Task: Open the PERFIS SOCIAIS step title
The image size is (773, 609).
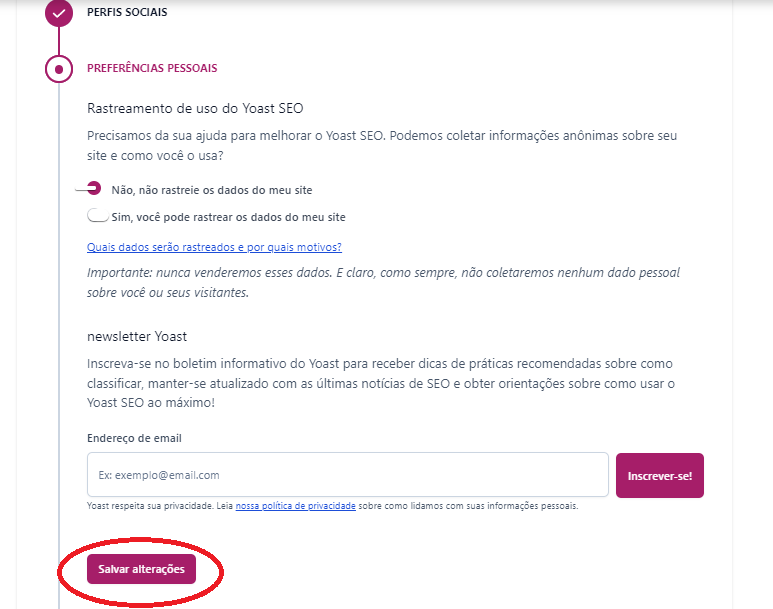Action: (x=127, y=13)
